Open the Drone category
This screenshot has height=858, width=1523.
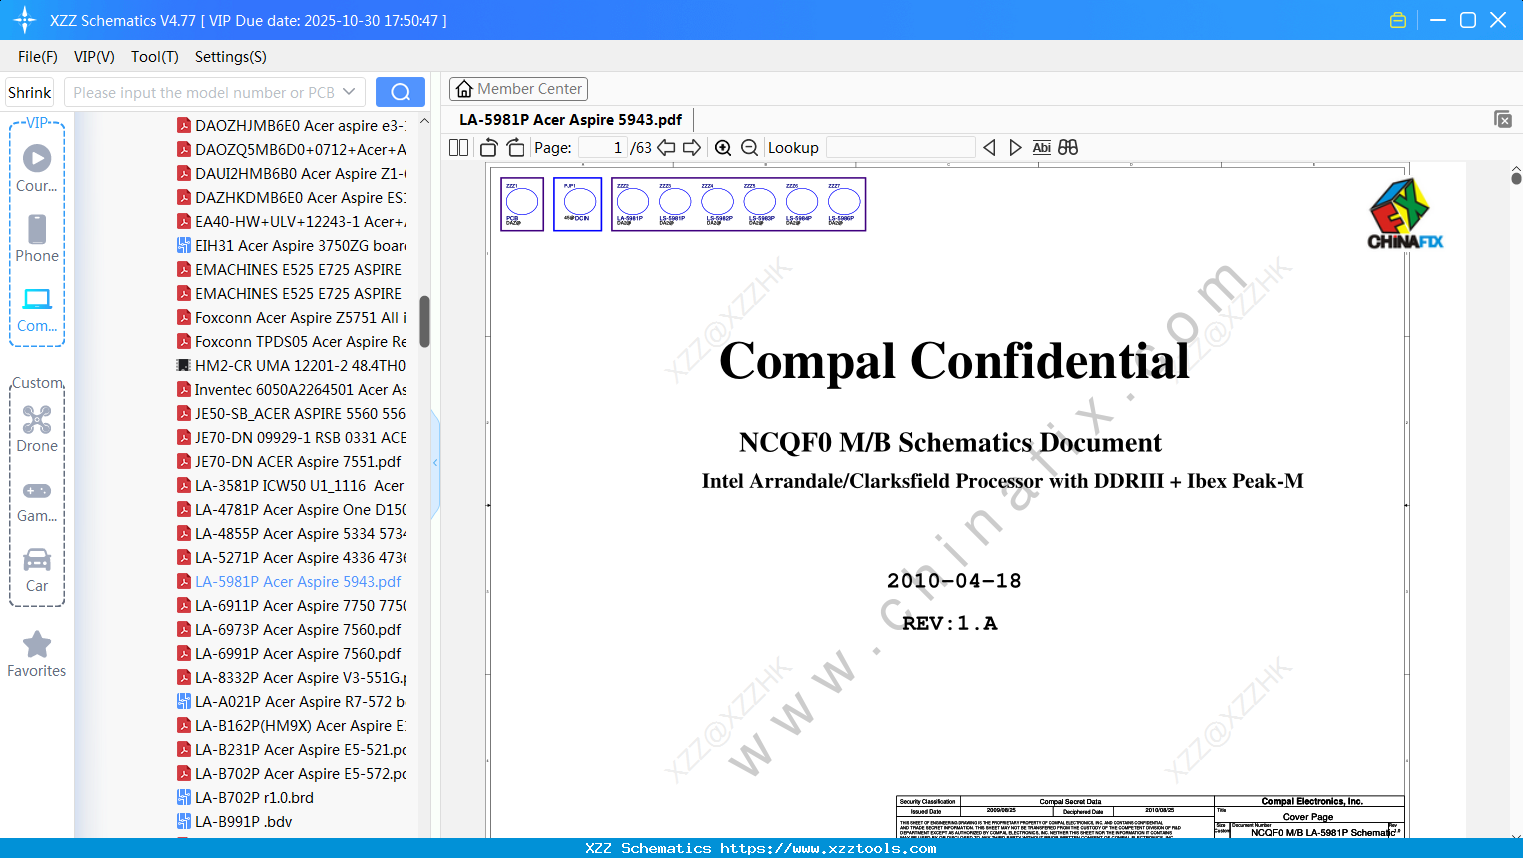37,429
